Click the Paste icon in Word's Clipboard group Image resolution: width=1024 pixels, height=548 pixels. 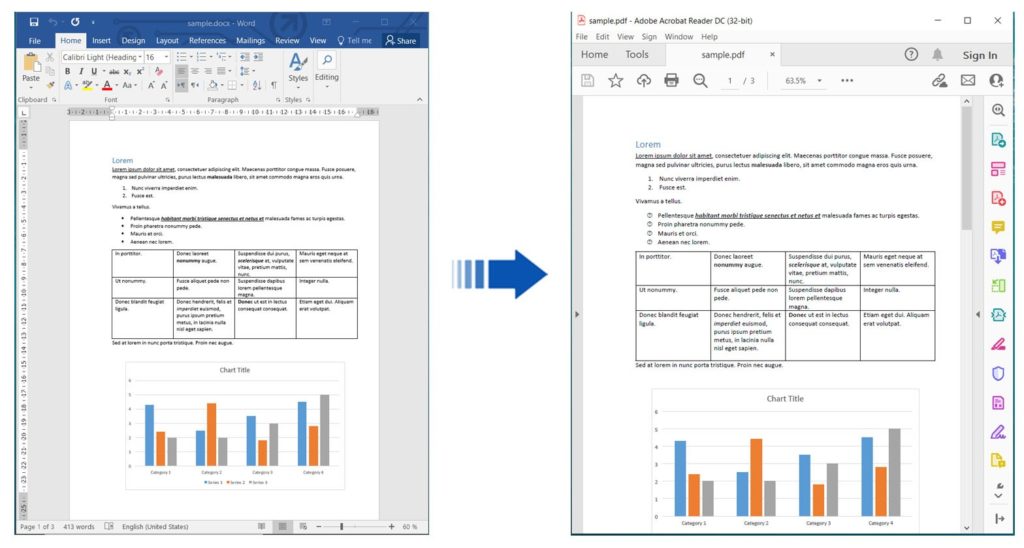[31, 66]
